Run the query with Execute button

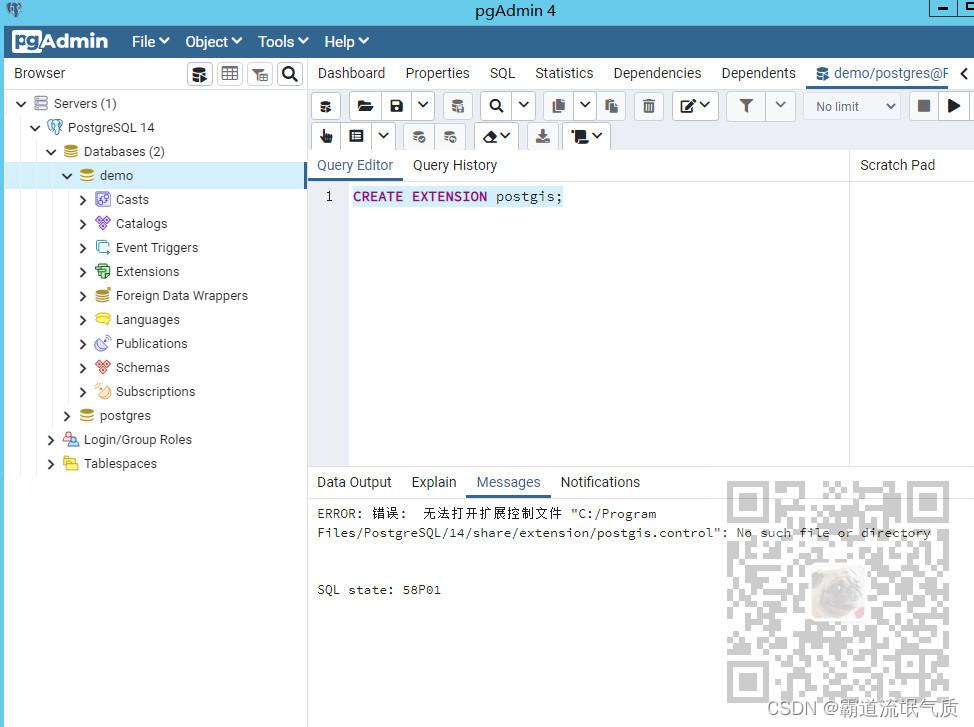[x=954, y=106]
